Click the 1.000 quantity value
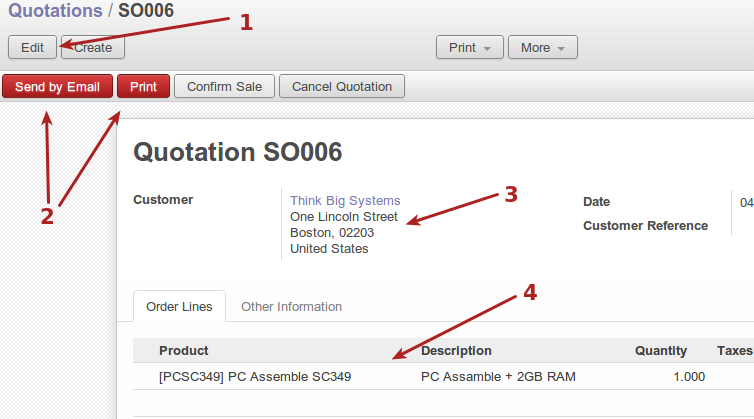The image size is (754, 419). [688, 377]
